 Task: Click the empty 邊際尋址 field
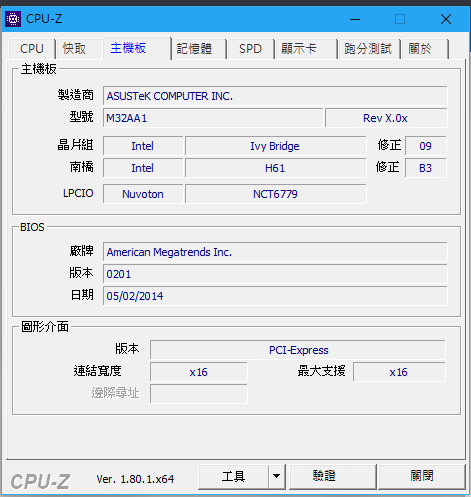[199, 394]
